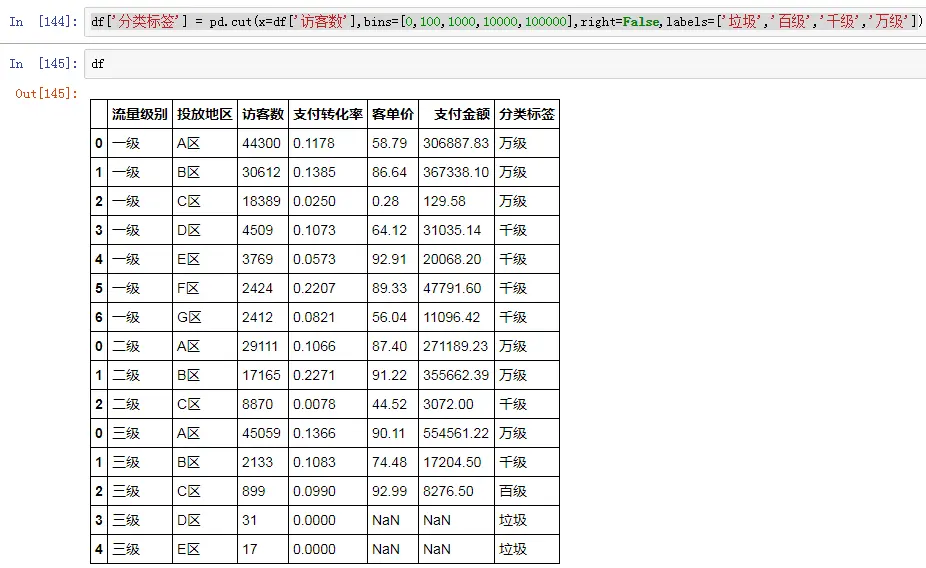The image size is (926, 568).
Task: Click into code cell In [144]
Action: pyautogui.click(x=506, y=22)
